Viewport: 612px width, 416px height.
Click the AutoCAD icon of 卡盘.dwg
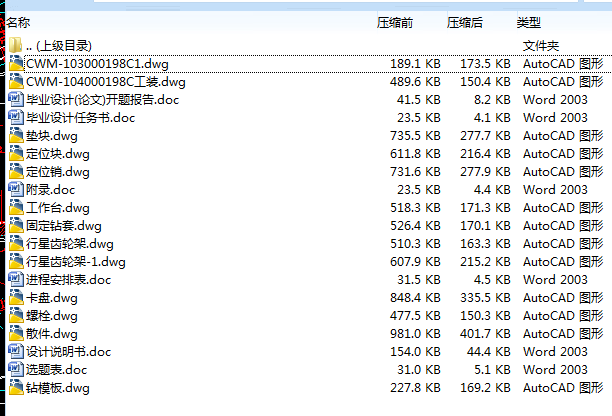16,297
